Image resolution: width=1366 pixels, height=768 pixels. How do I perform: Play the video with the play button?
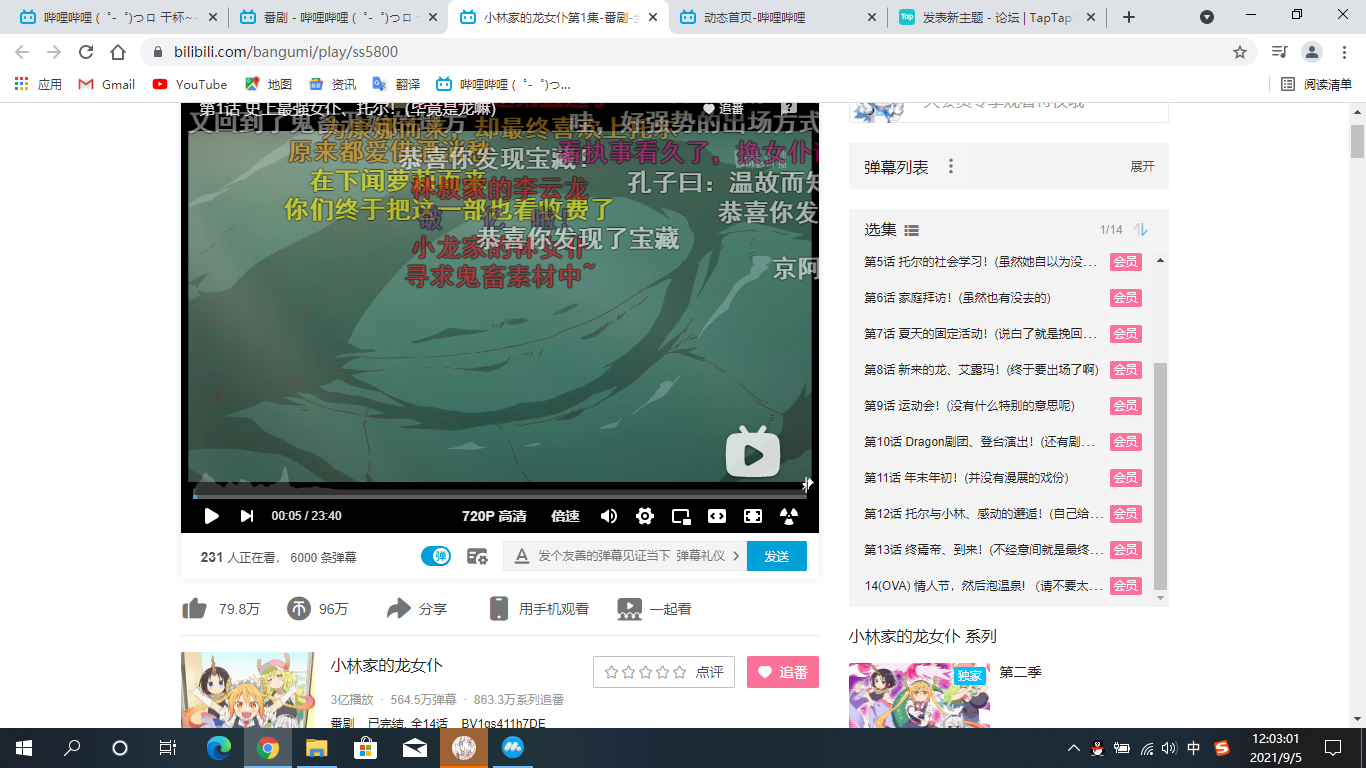[x=211, y=516]
